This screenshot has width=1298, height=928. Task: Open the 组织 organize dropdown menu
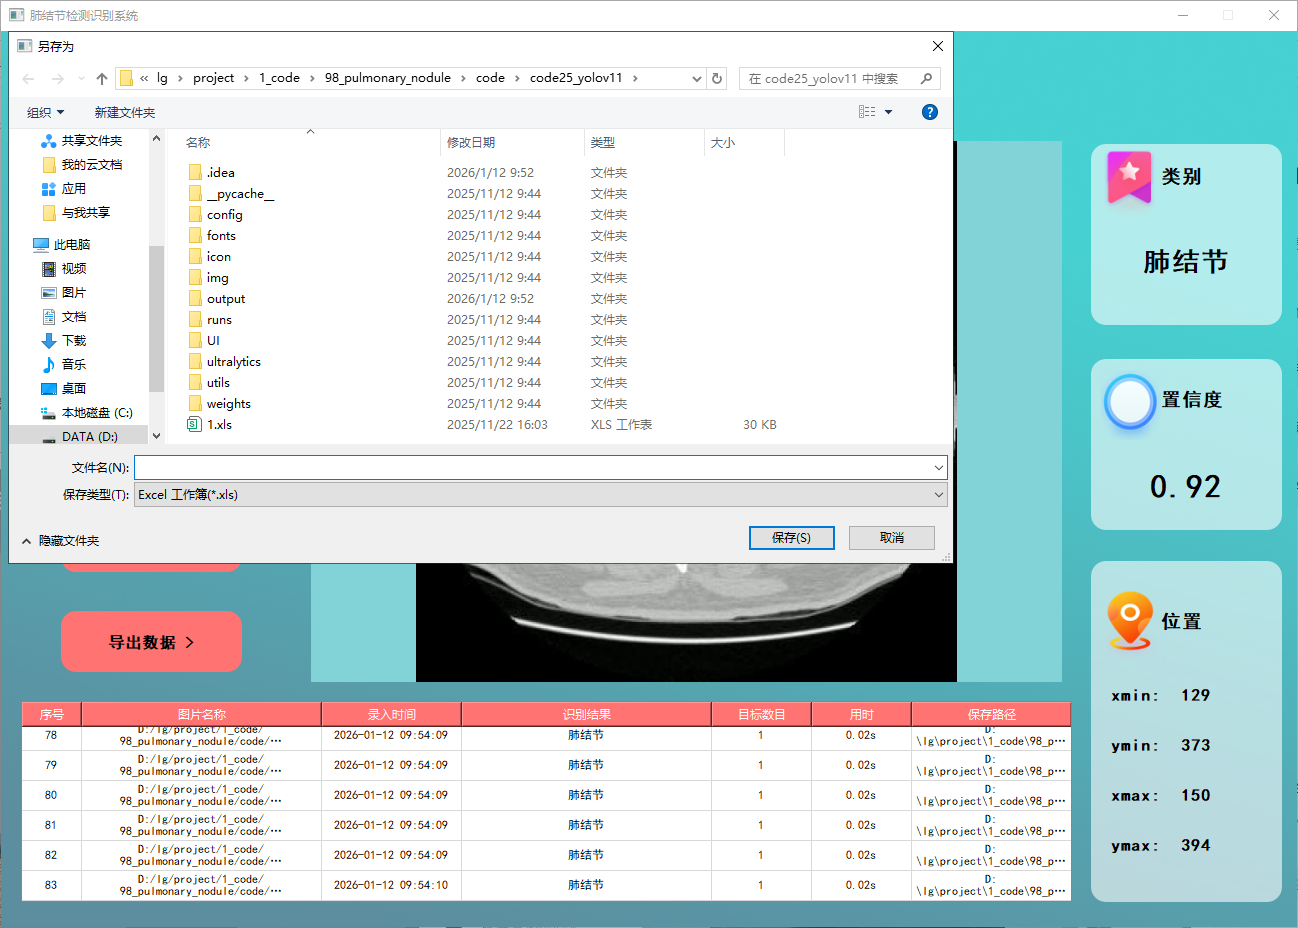[x=46, y=112]
